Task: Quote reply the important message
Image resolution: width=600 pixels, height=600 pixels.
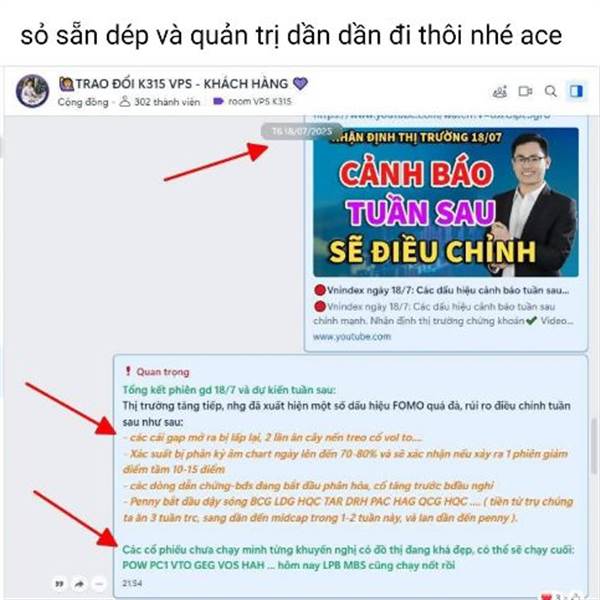Action: [59, 584]
